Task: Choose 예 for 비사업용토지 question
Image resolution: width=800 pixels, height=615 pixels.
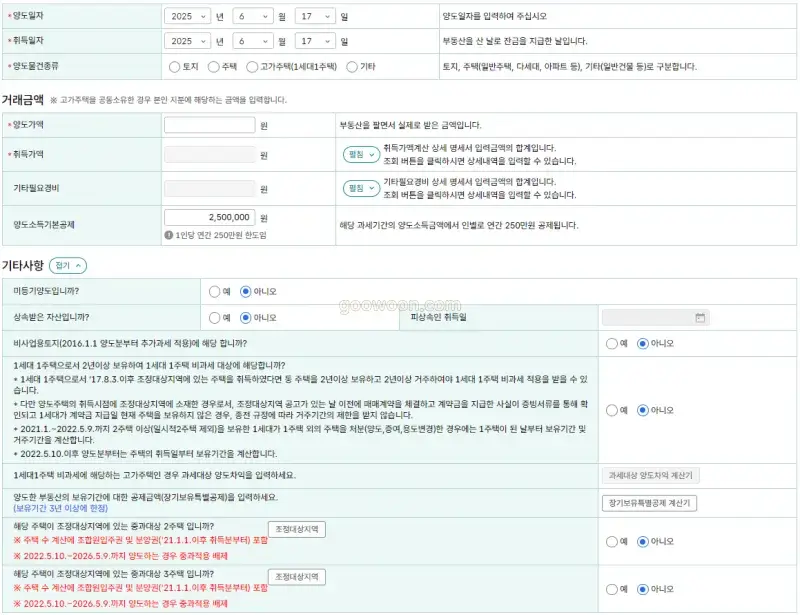Action: 612,343
